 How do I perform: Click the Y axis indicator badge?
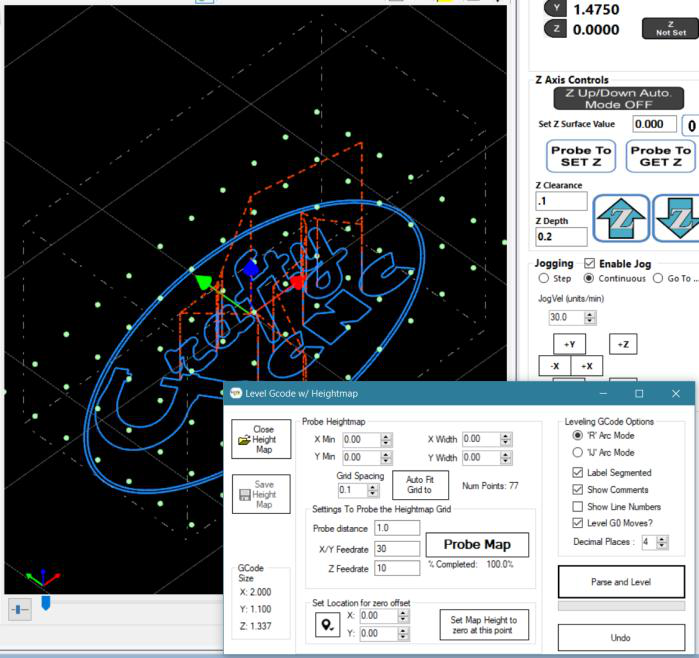tap(555, 8)
